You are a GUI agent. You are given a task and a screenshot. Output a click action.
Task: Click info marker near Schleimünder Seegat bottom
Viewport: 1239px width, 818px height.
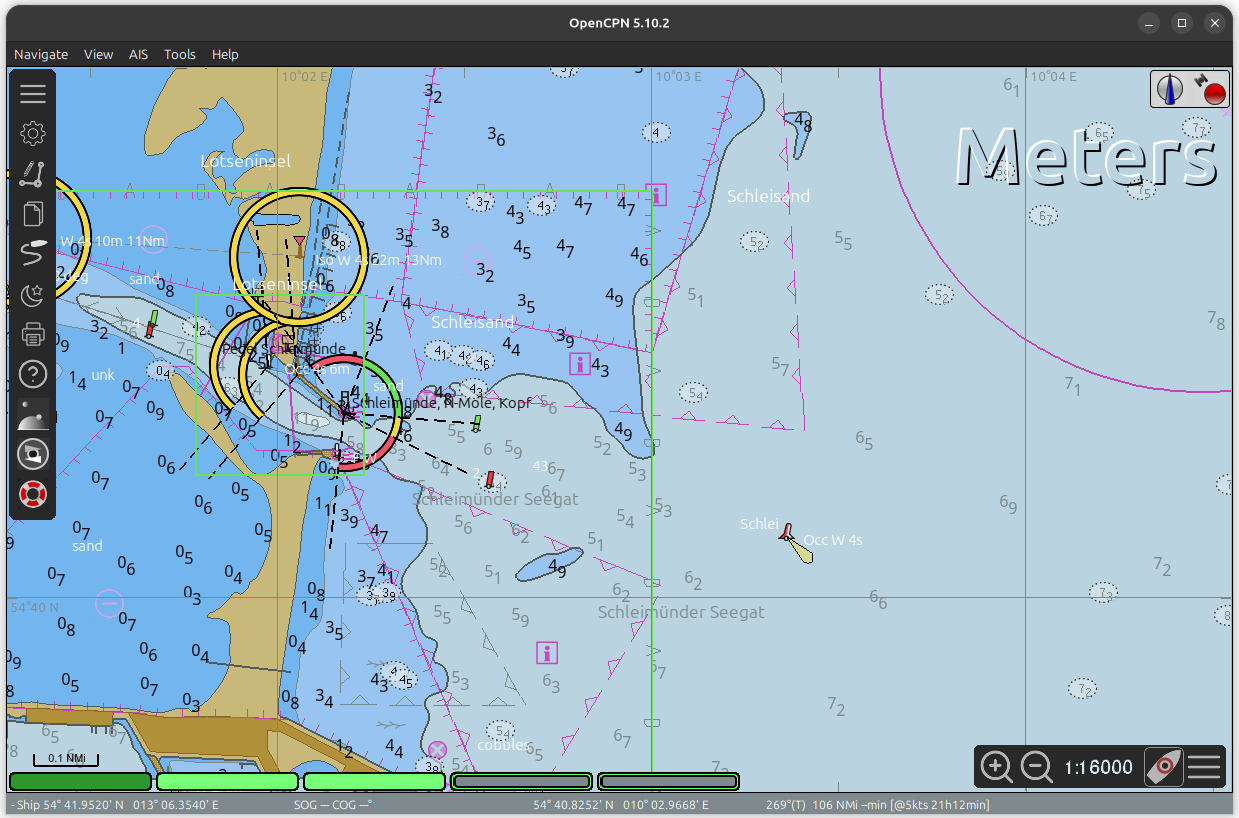point(546,653)
